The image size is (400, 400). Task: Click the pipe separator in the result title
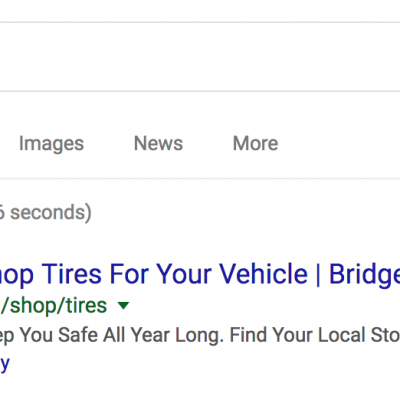pos(318,274)
